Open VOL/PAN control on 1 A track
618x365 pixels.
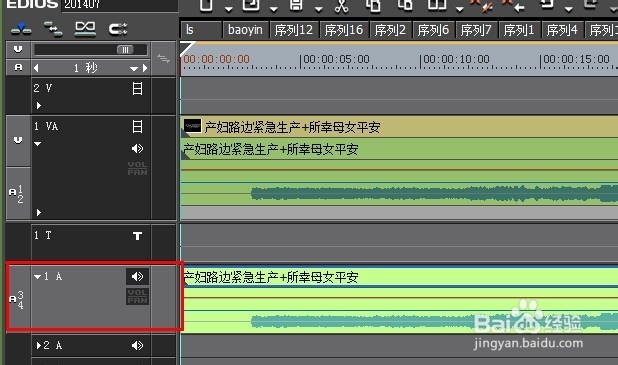click(x=138, y=296)
